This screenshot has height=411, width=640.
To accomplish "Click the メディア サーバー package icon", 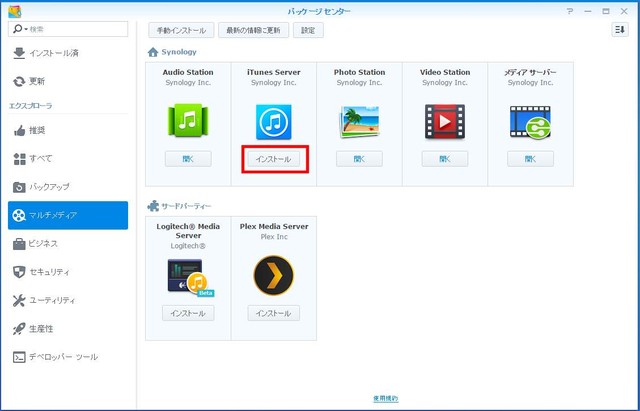I will point(530,122).
